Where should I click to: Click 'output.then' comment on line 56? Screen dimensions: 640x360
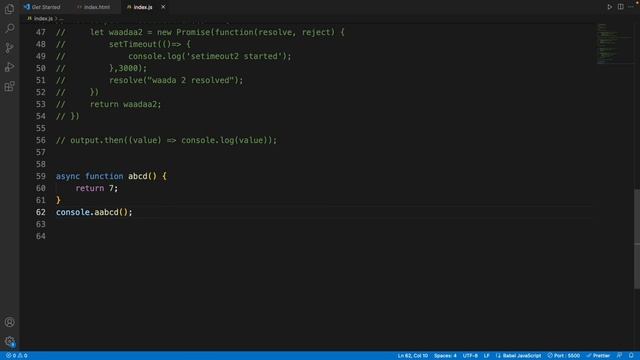point(96,140)
